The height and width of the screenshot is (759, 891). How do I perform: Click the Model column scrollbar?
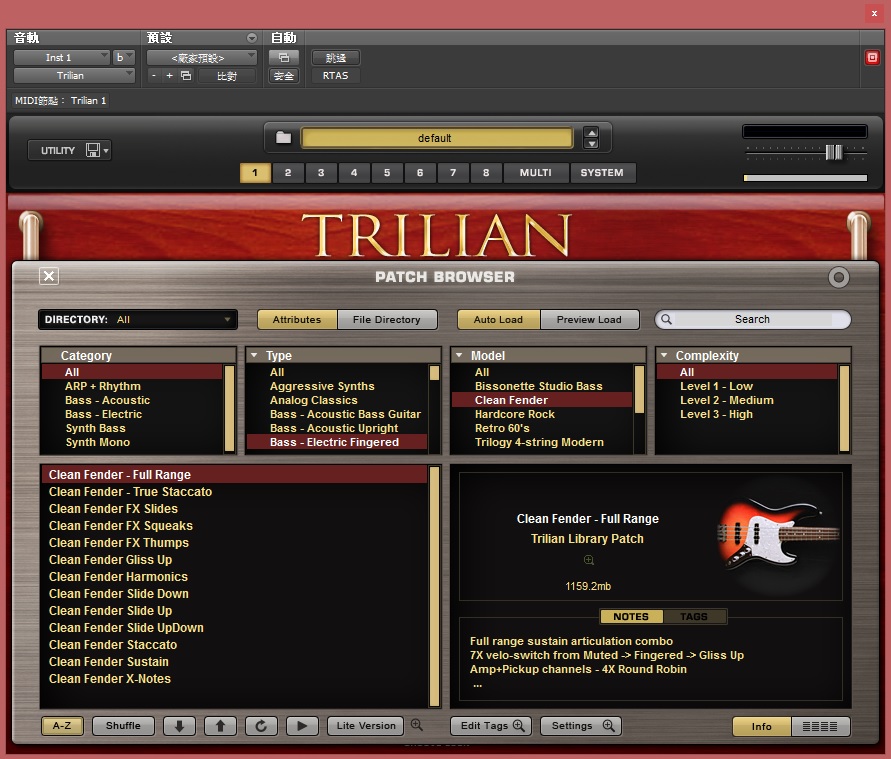(639, 389)
